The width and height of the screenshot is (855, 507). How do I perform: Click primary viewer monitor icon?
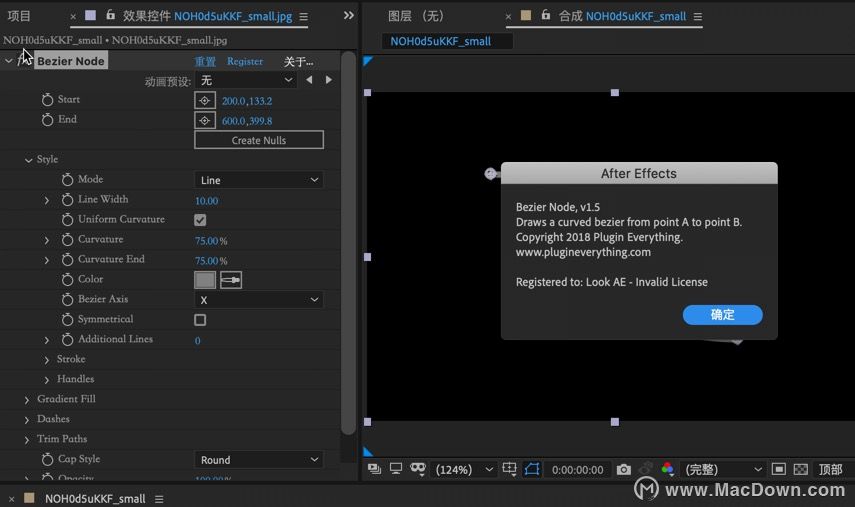(396, 469)
